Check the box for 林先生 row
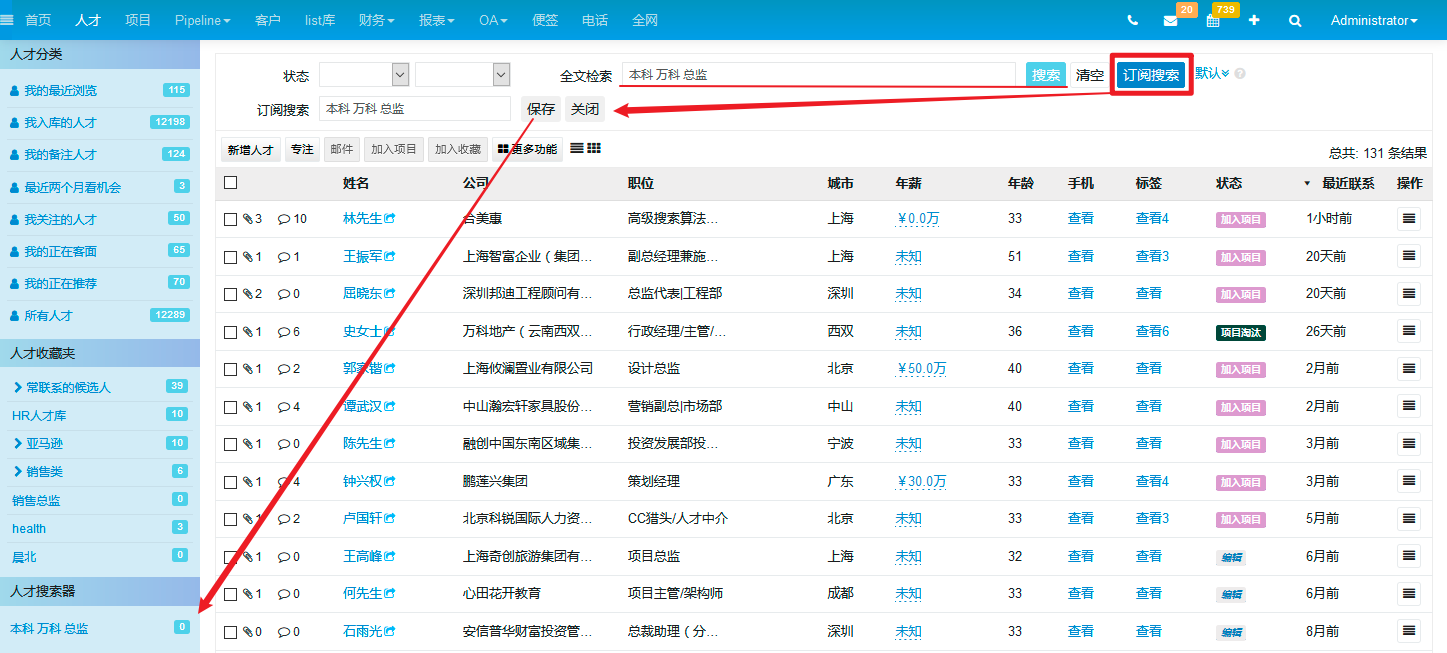The width and height of the screenshot is (1447, 653). click(231, 219)
